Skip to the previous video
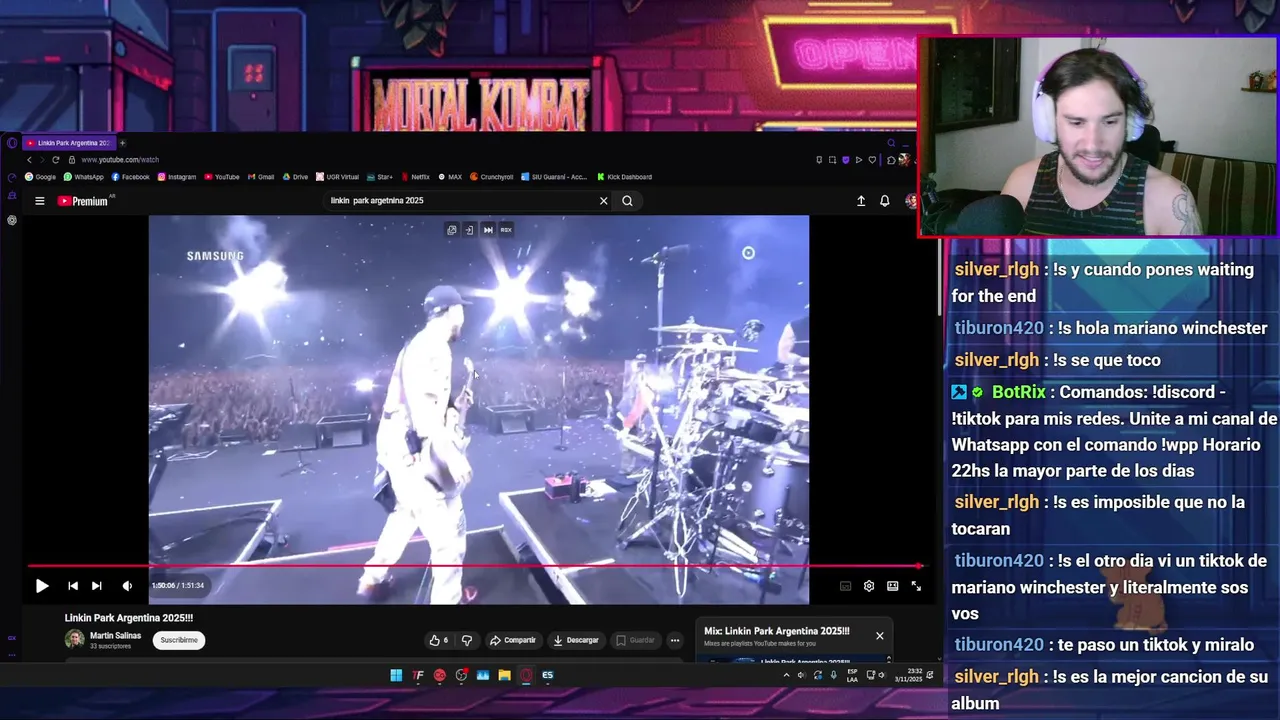 pos(73,586)
